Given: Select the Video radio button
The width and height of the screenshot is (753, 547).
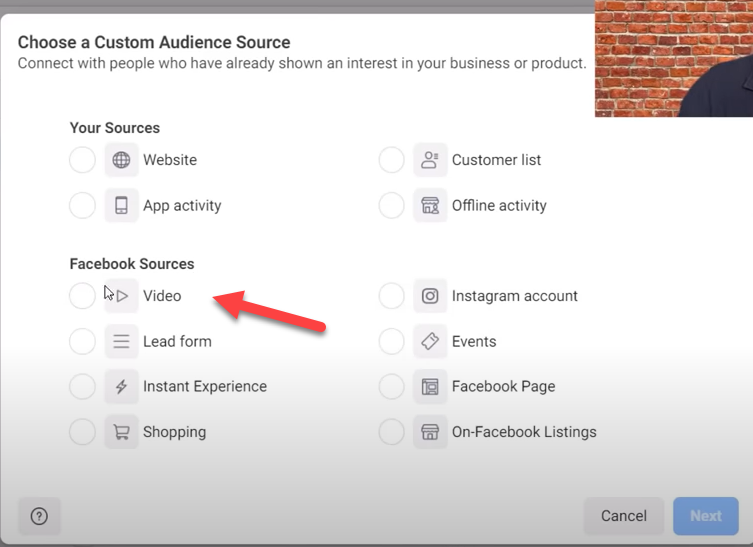Looking at the screenshot, I should coord(83,296).
